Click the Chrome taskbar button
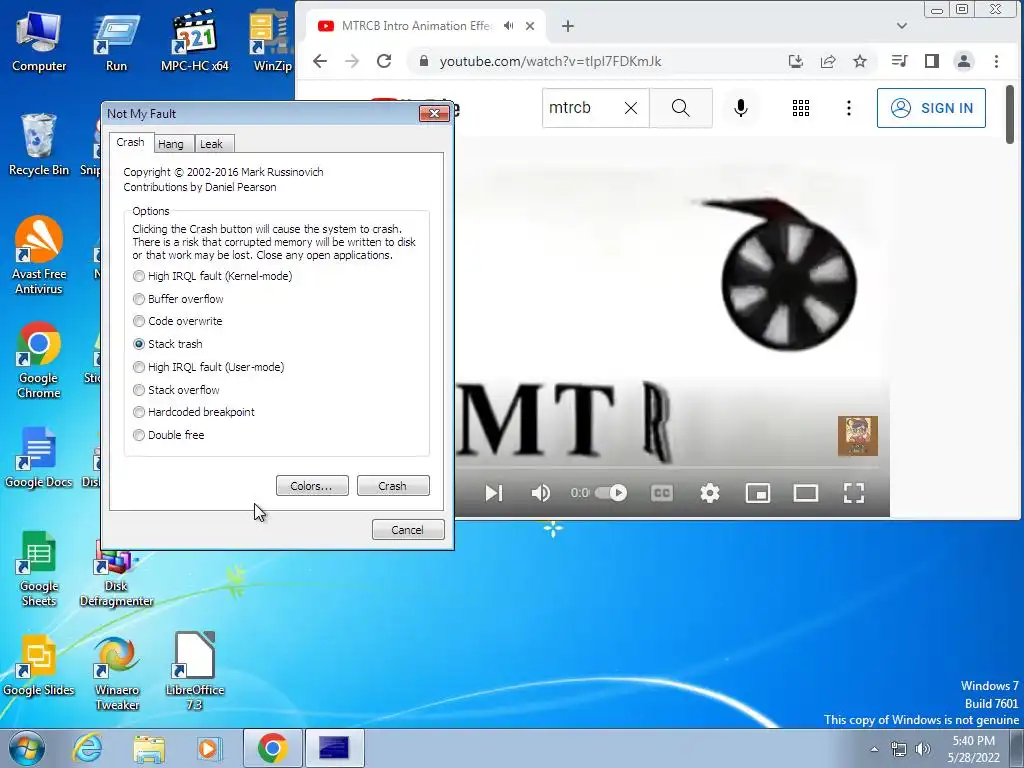 click(x=272, y=748)
